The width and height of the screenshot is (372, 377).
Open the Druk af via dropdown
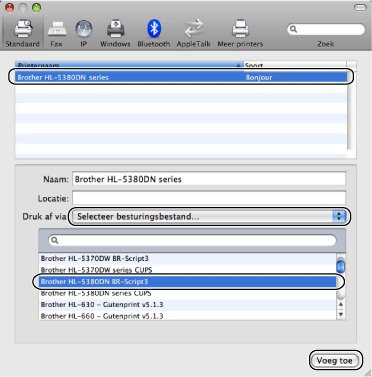210,217
